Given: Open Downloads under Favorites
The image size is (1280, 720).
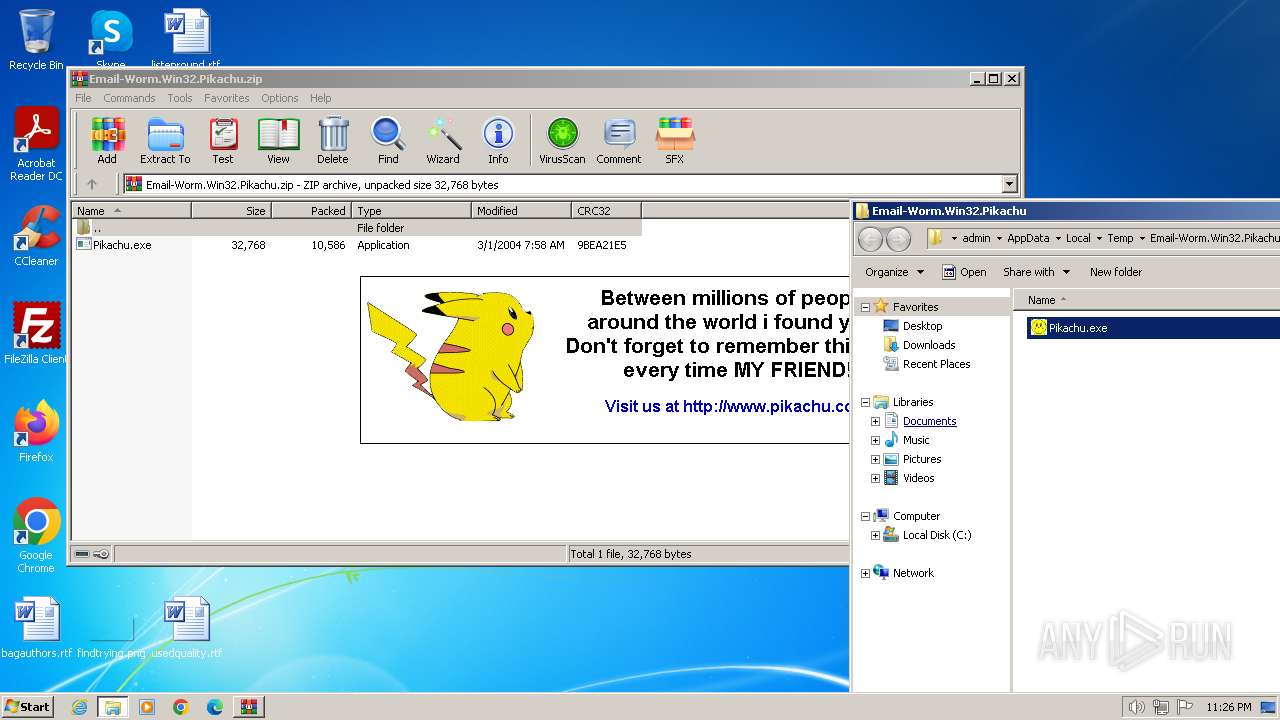Looking at the screenshot, I should [929, 345].
